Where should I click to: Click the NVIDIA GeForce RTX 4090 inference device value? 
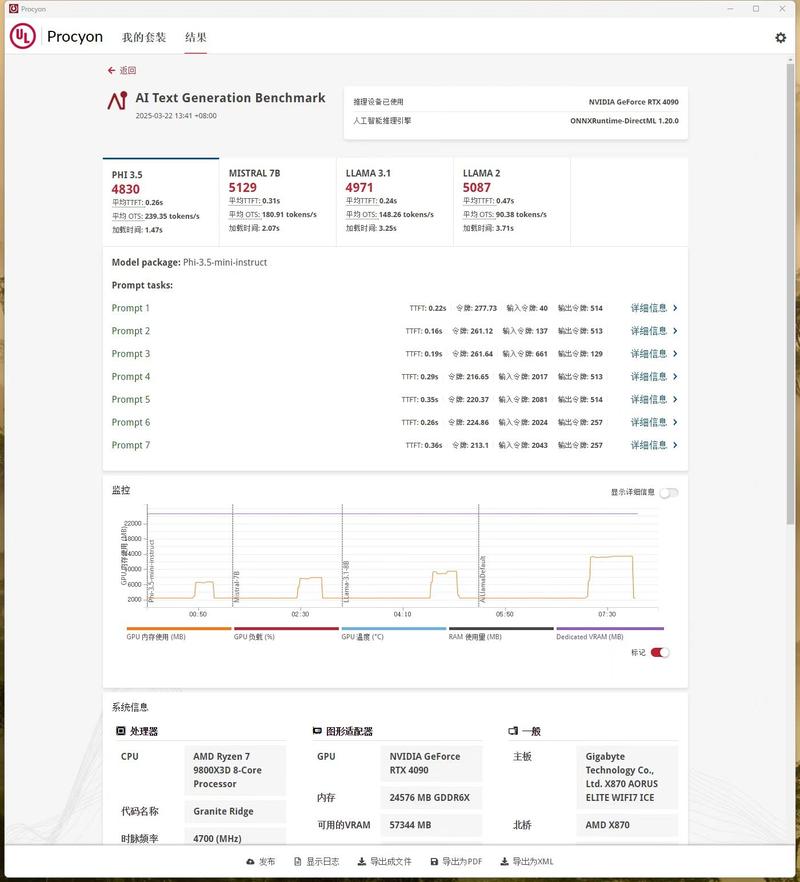click(633, 102)
